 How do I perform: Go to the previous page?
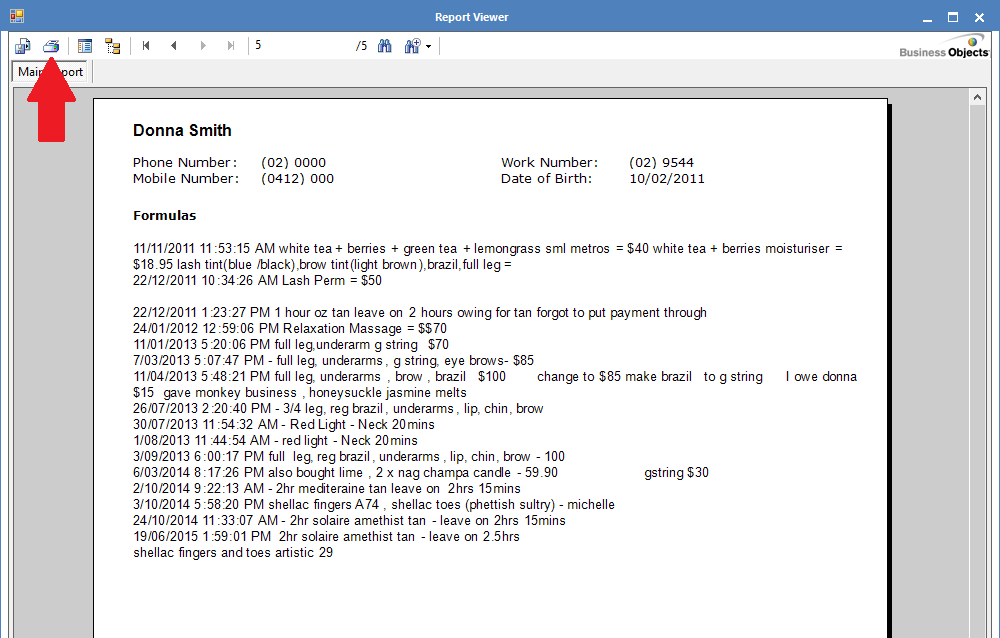[x=174, y=46]
